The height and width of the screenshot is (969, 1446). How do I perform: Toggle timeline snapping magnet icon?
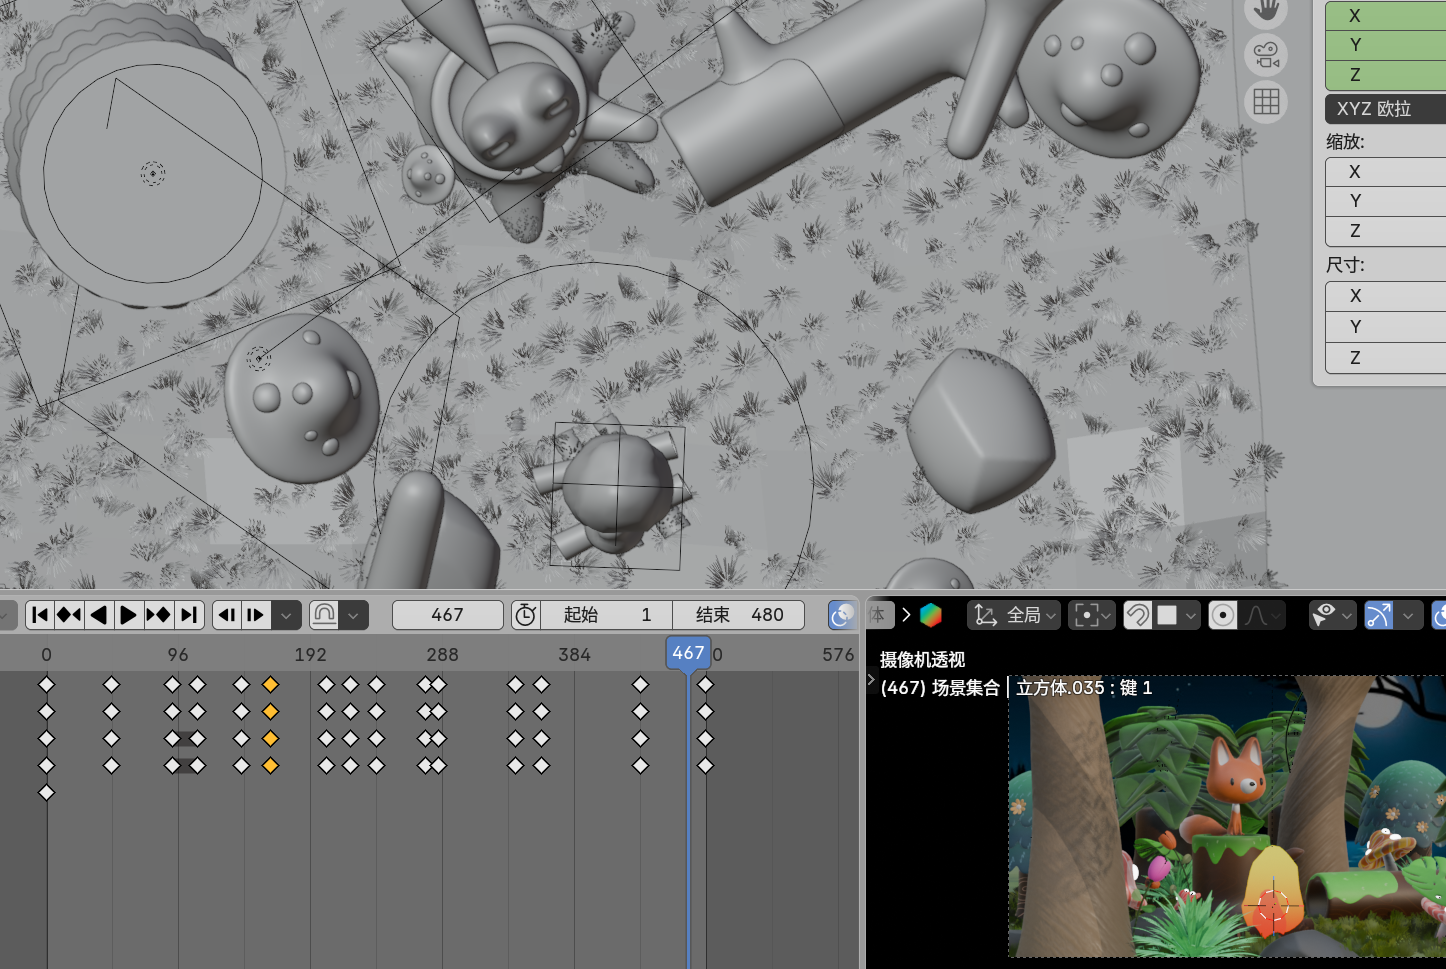324,615
